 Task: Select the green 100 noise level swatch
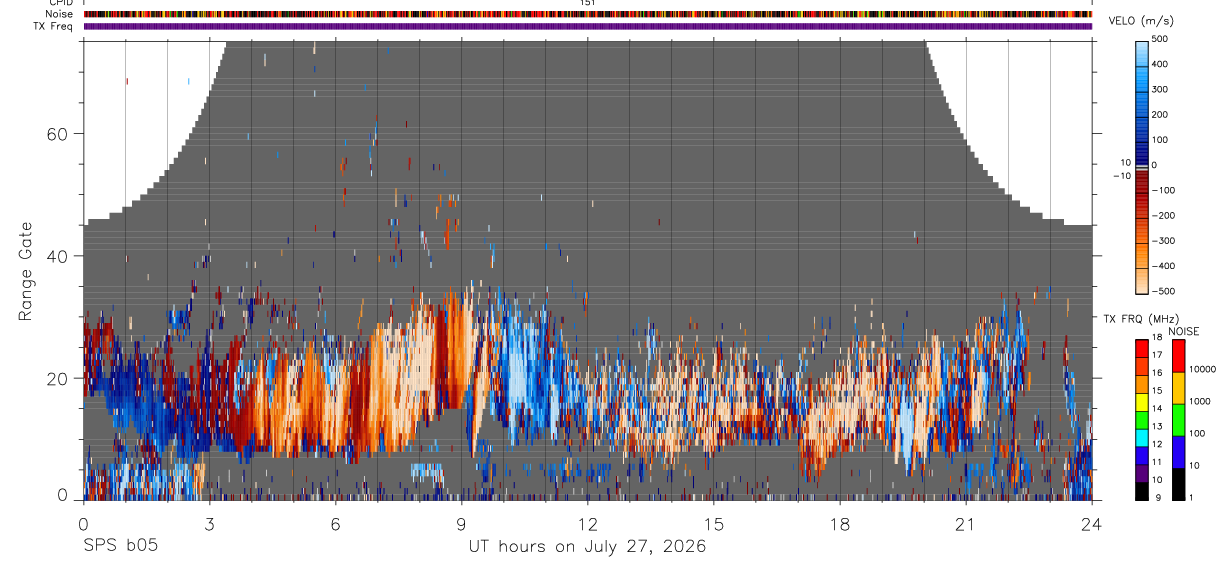[1179, 419]
